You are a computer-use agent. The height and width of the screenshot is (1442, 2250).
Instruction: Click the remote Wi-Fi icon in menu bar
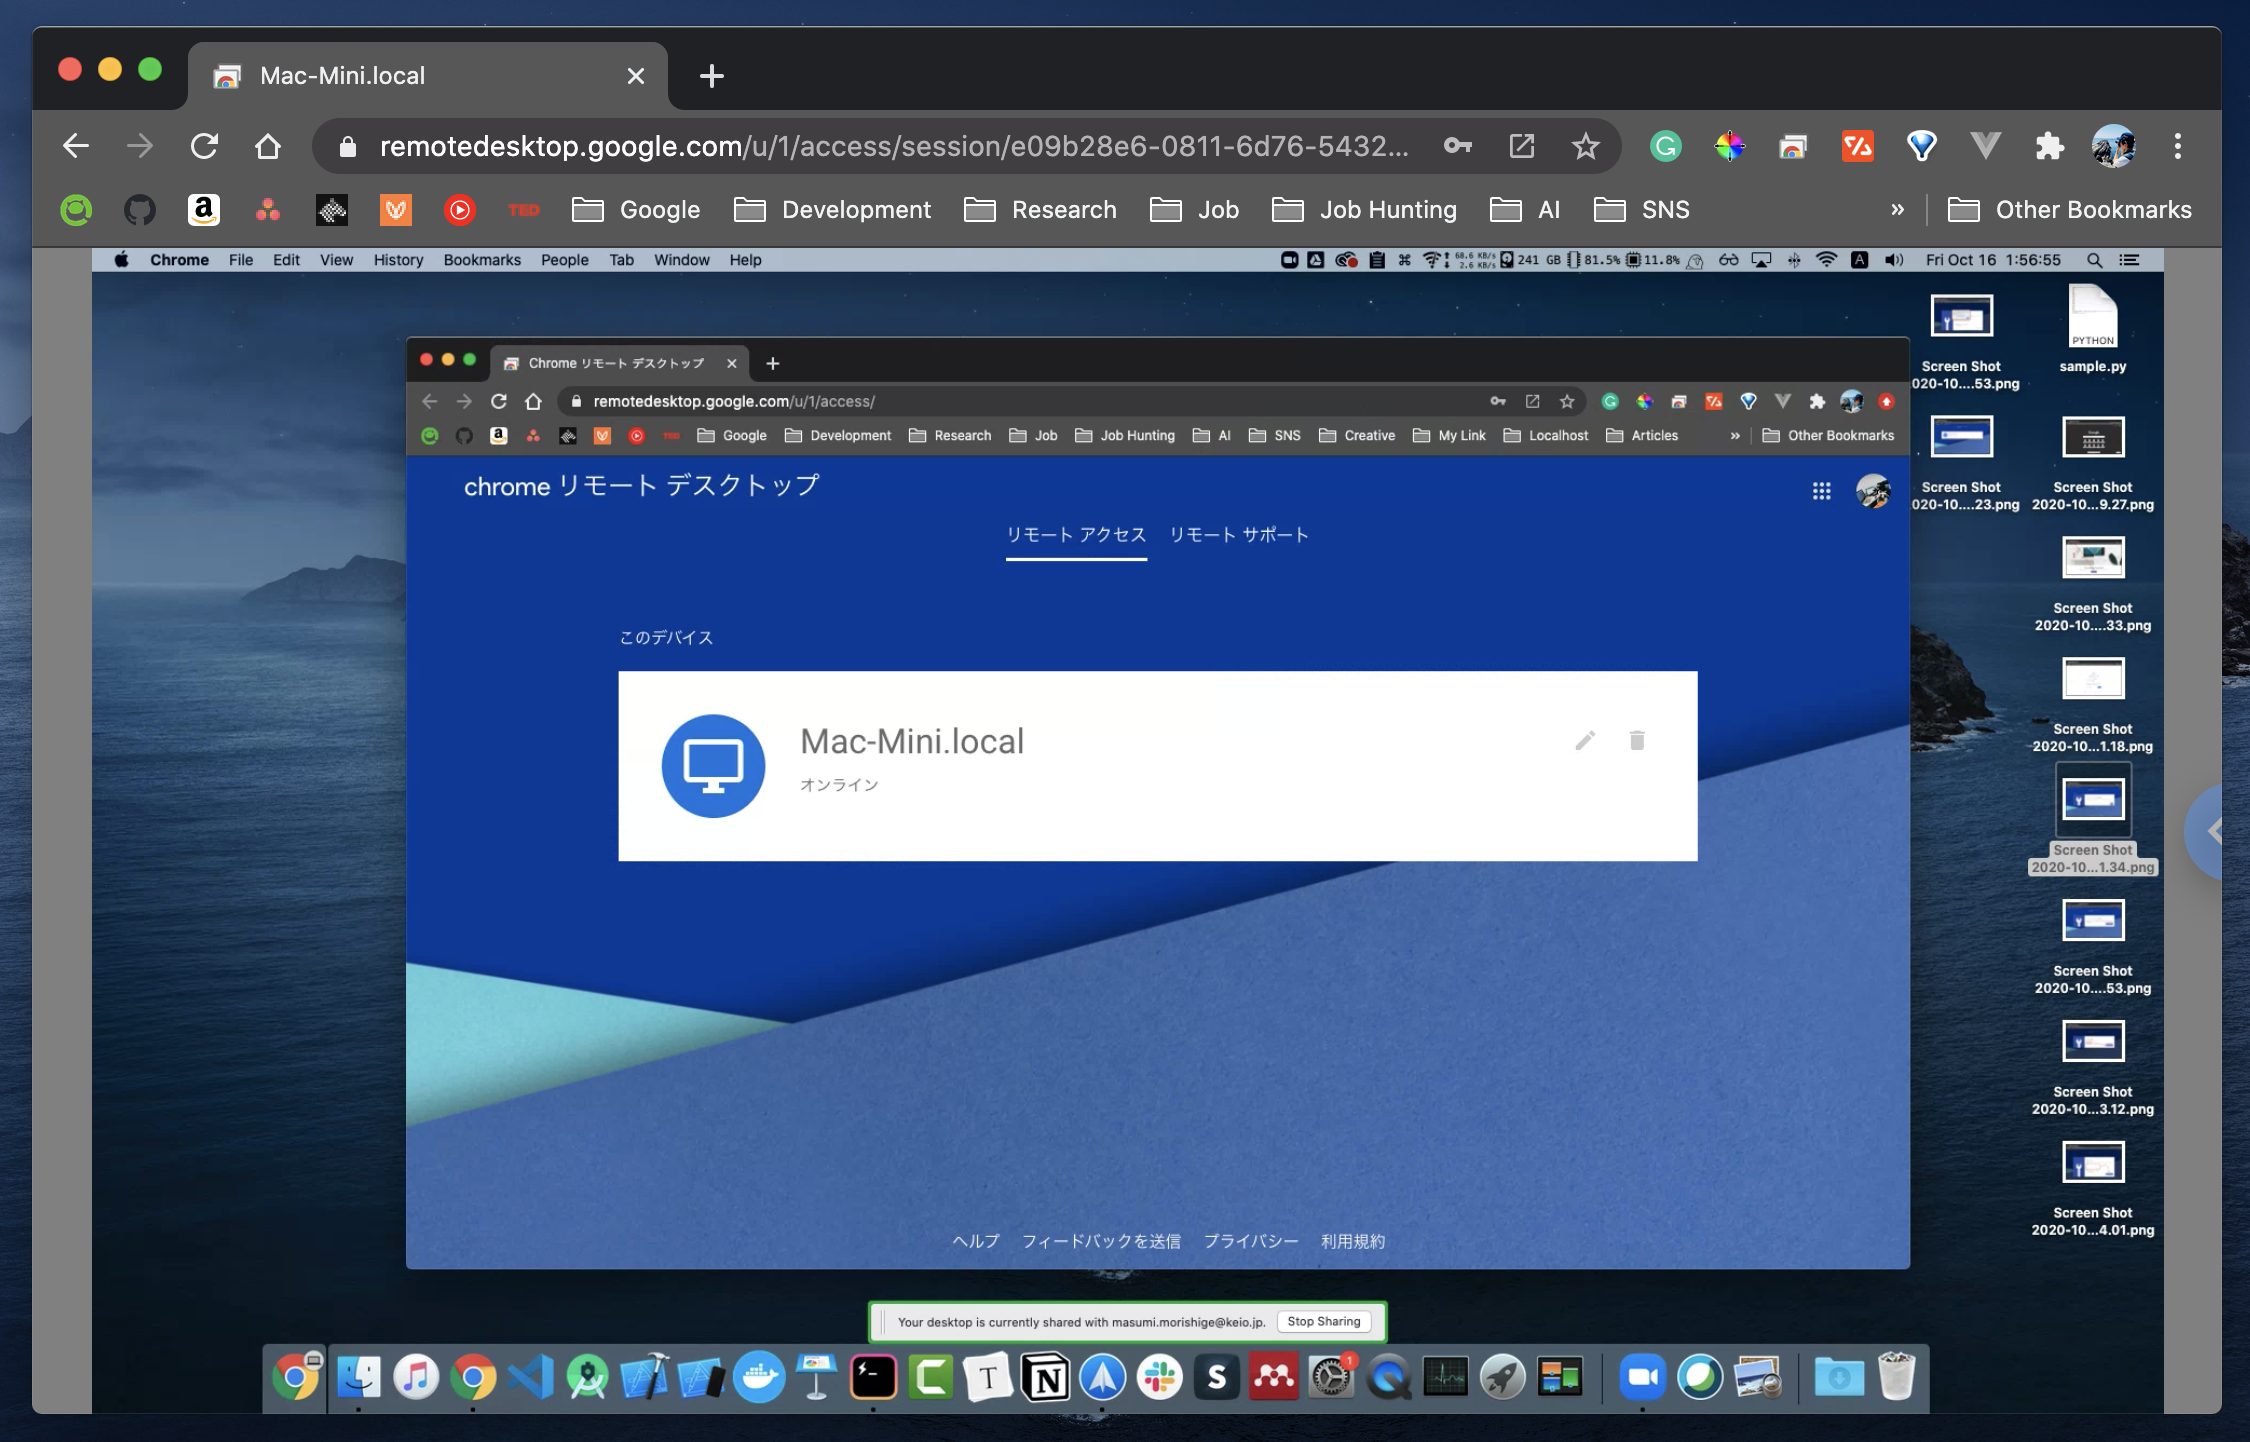[1826, 260]
